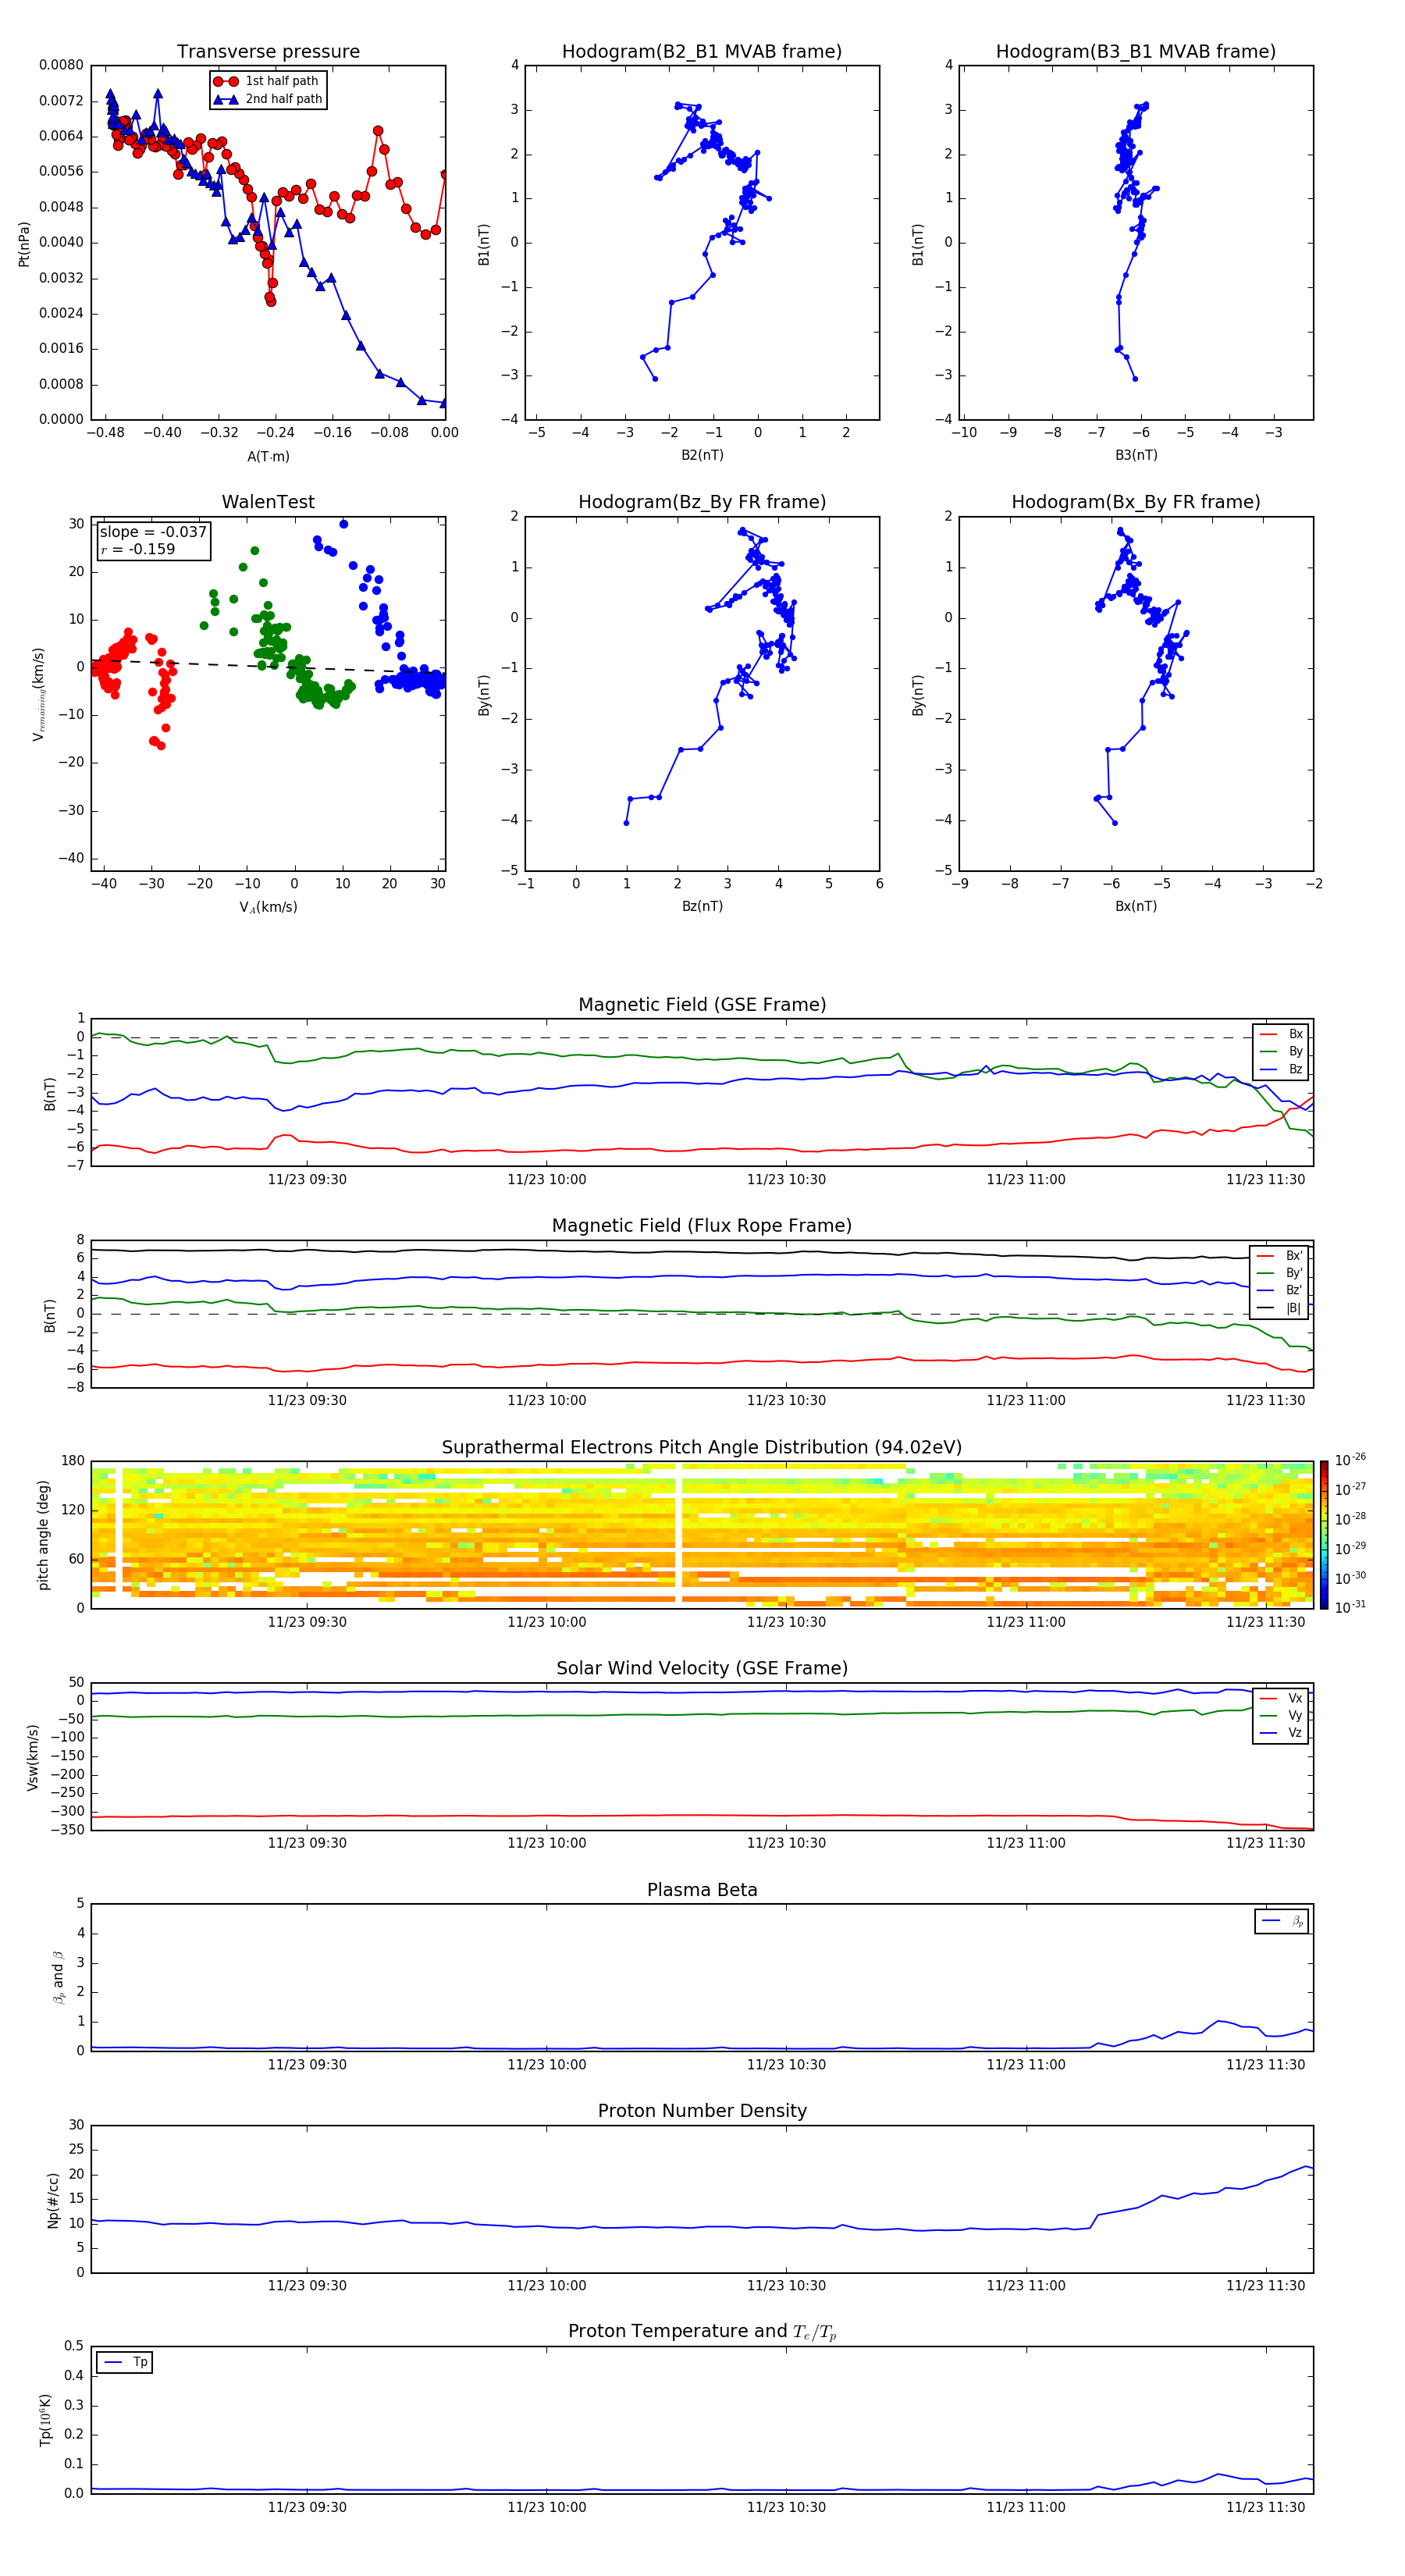The height and width of the screenshot is (2576, 1405).
Task: Click the '10^-26' colorbar tick label
Action: coord(1350,1460)
